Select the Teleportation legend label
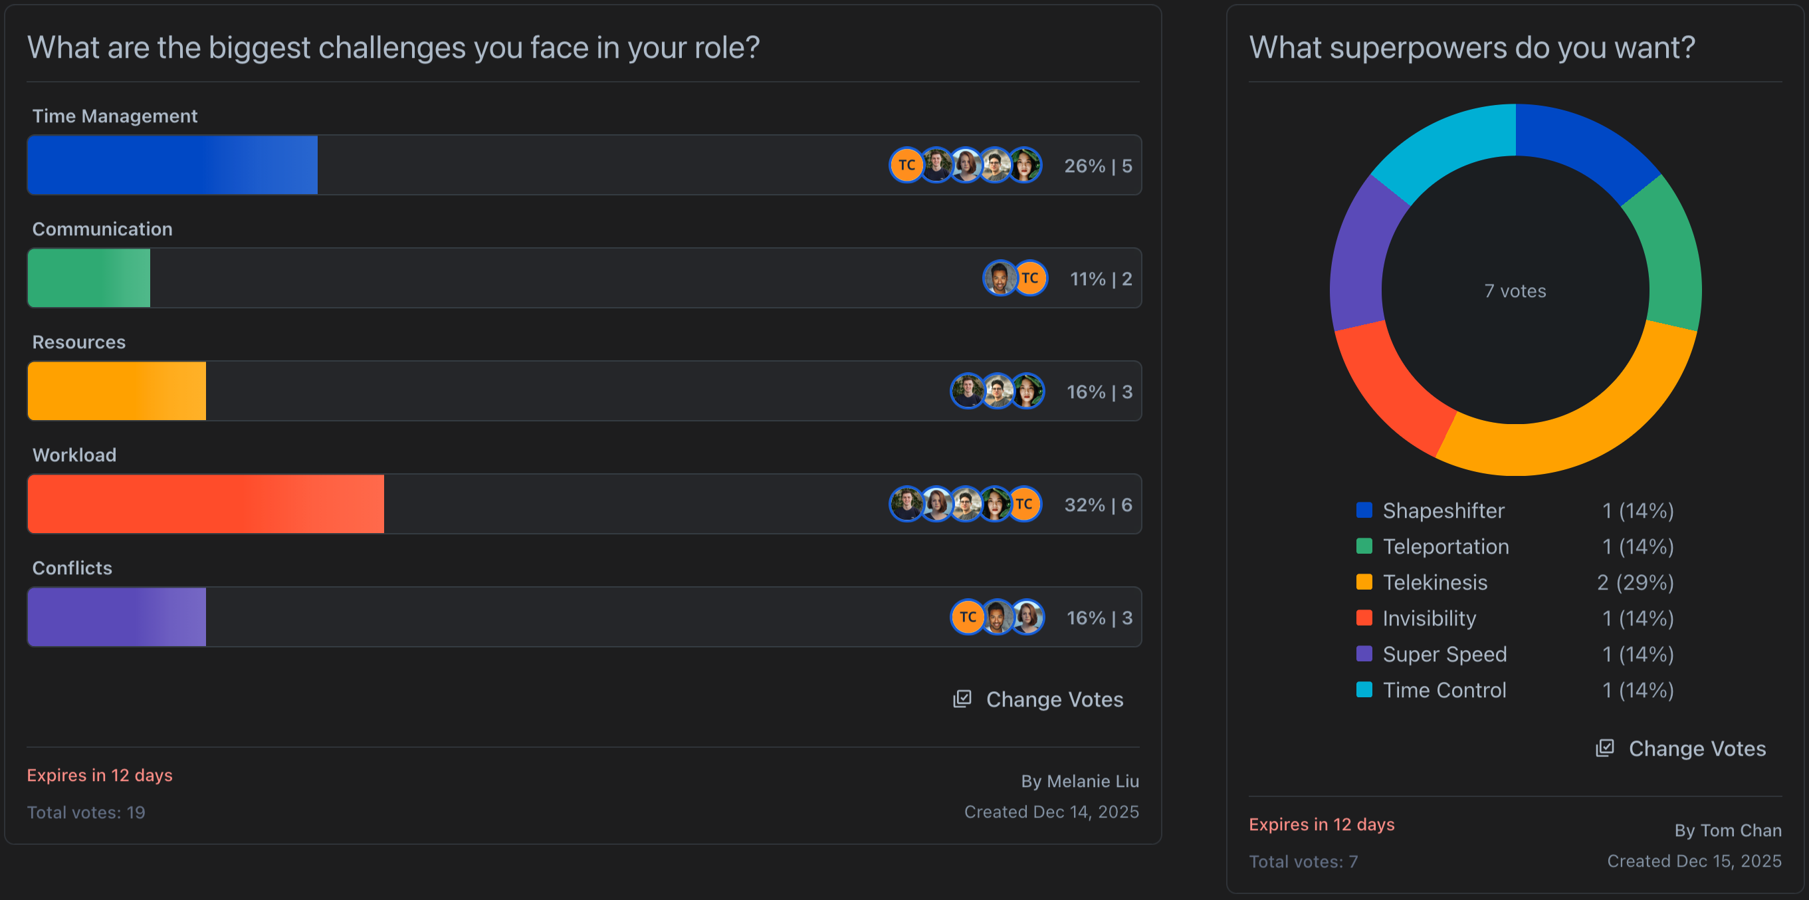This screenshot has height=900, width=1809. pos(1445,547)
